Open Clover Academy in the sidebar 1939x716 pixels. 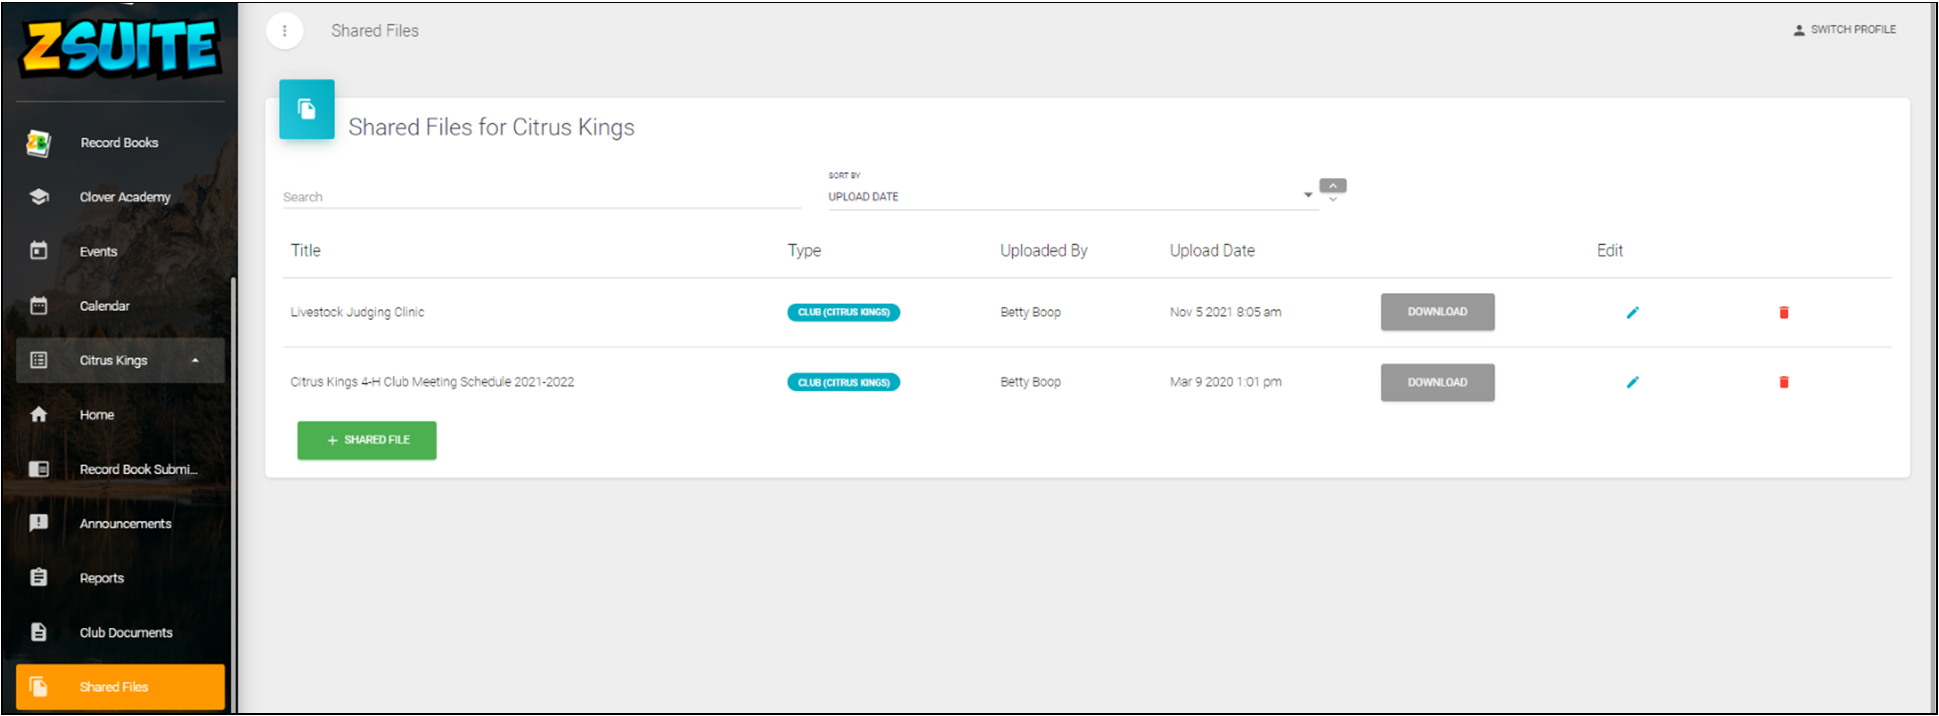point(124,197)
